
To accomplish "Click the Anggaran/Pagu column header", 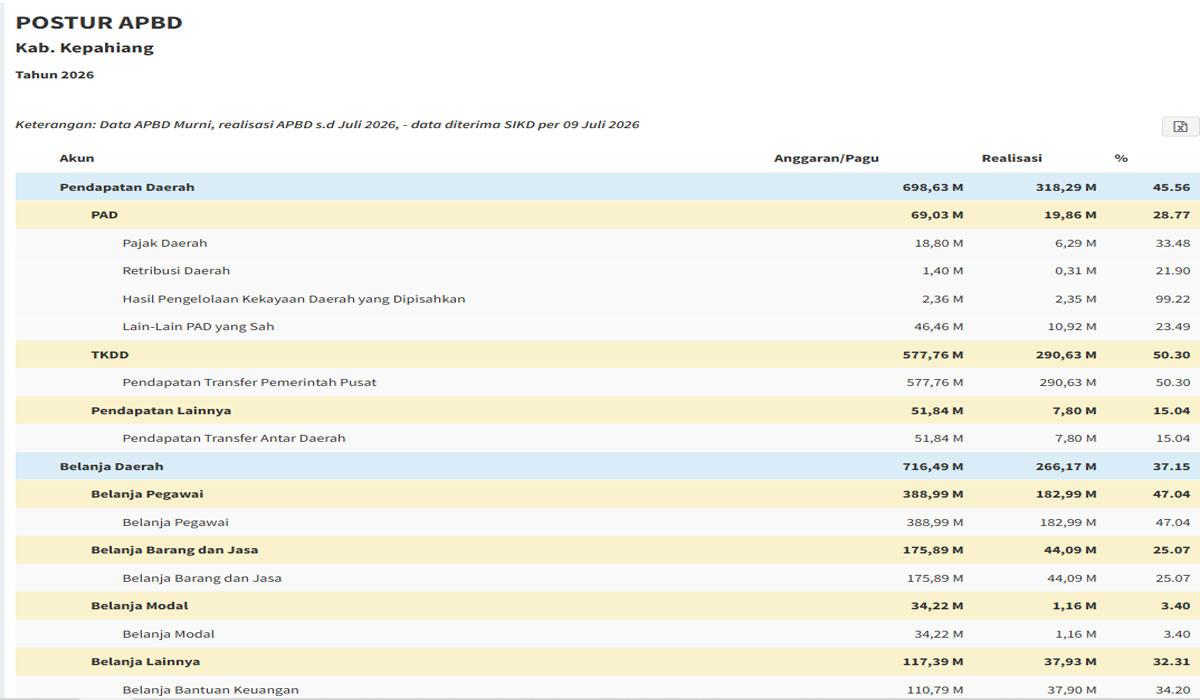I will (826, 158).
